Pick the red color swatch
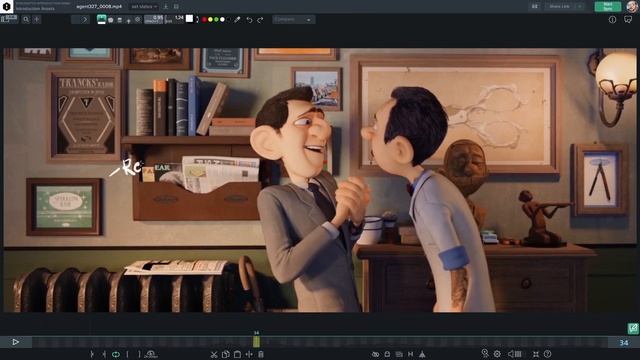The image size is (640, 360). click(x=204, y=20)
